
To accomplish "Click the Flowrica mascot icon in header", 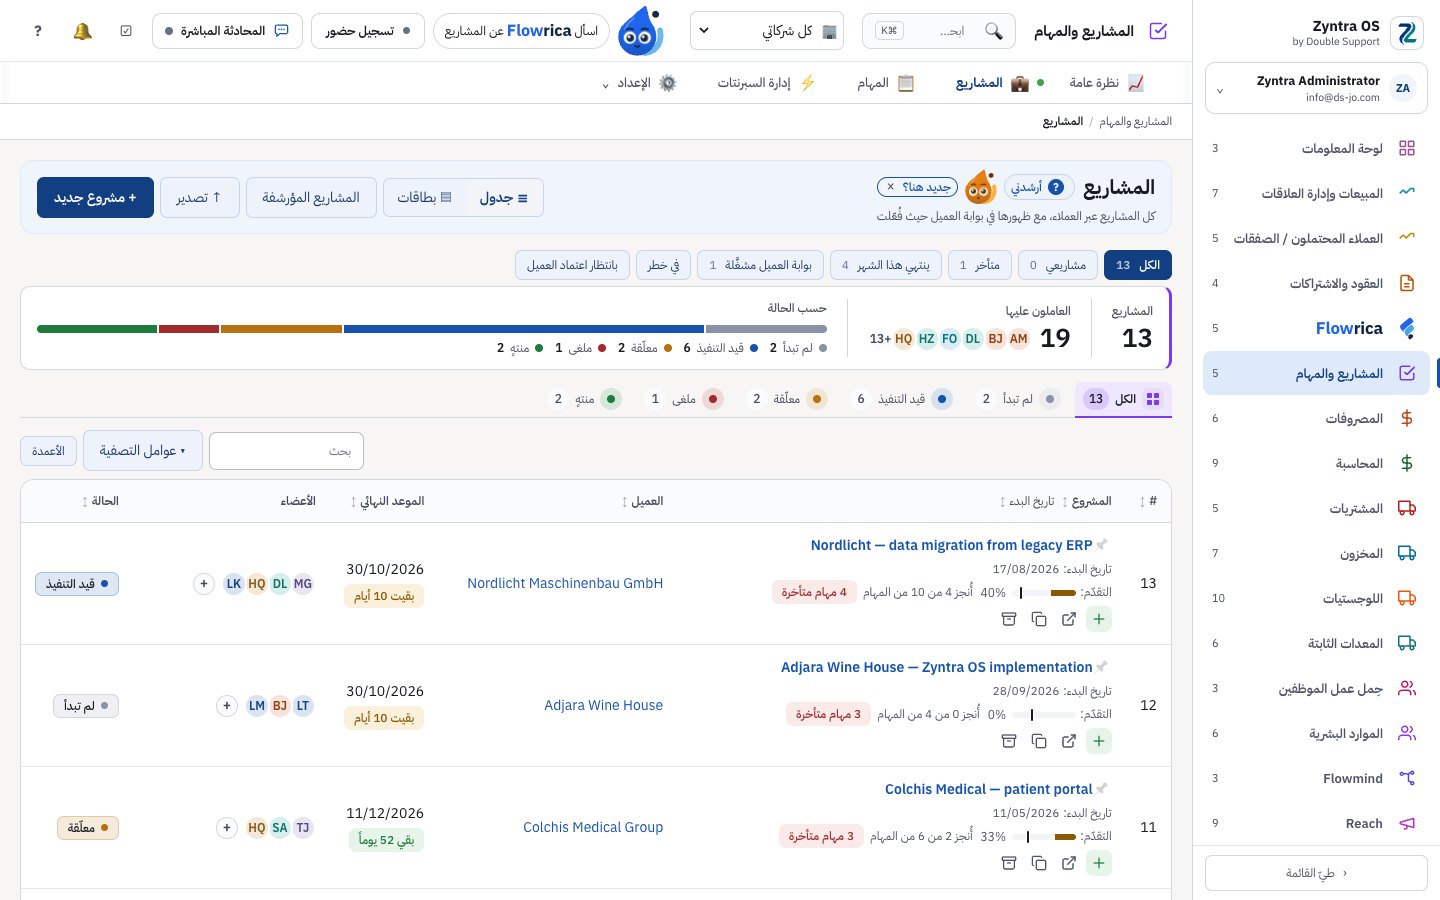I will 641,31.
